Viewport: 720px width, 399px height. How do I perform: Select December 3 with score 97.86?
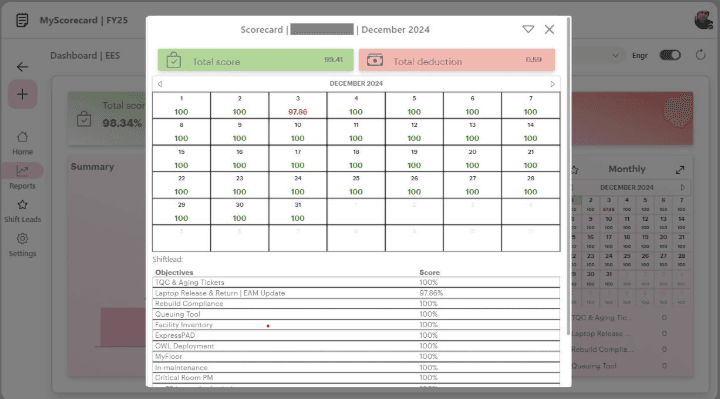(298, 105)
